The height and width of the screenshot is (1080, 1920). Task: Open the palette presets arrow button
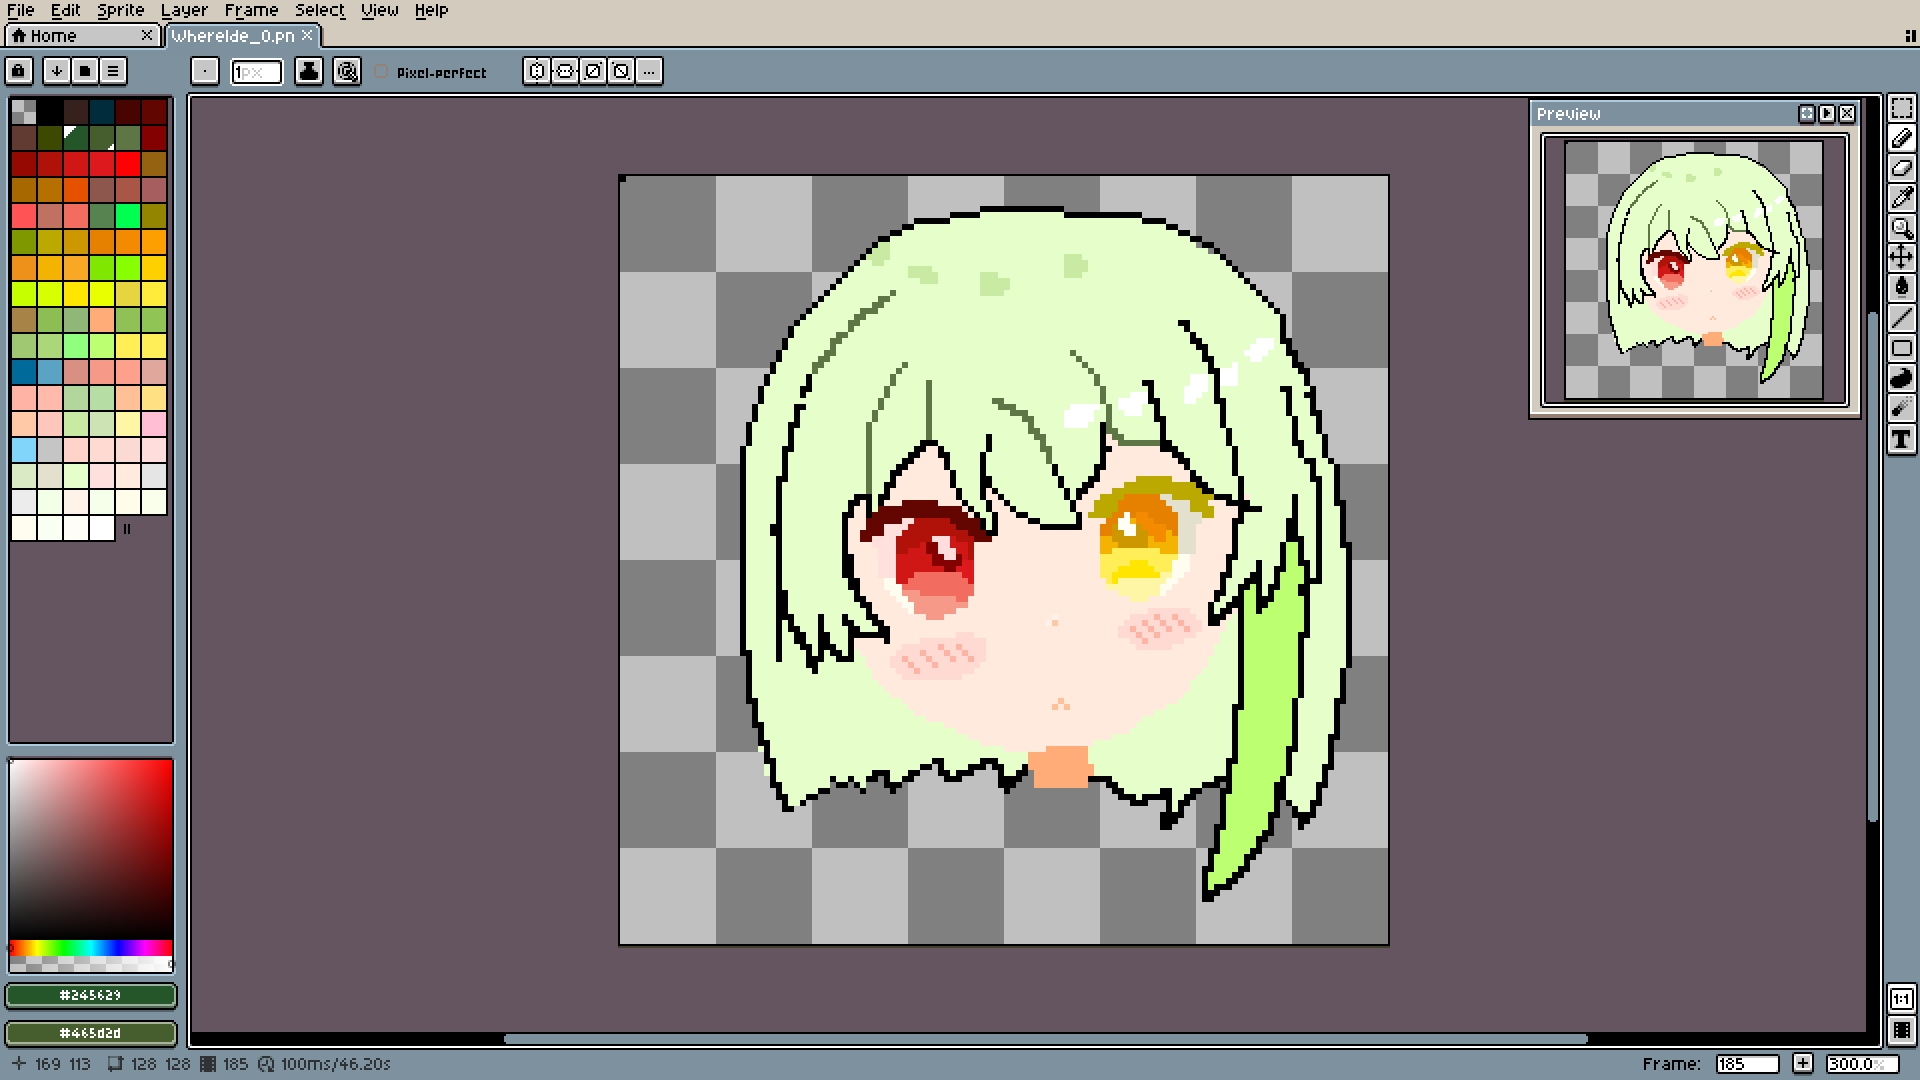click(57, 71)
